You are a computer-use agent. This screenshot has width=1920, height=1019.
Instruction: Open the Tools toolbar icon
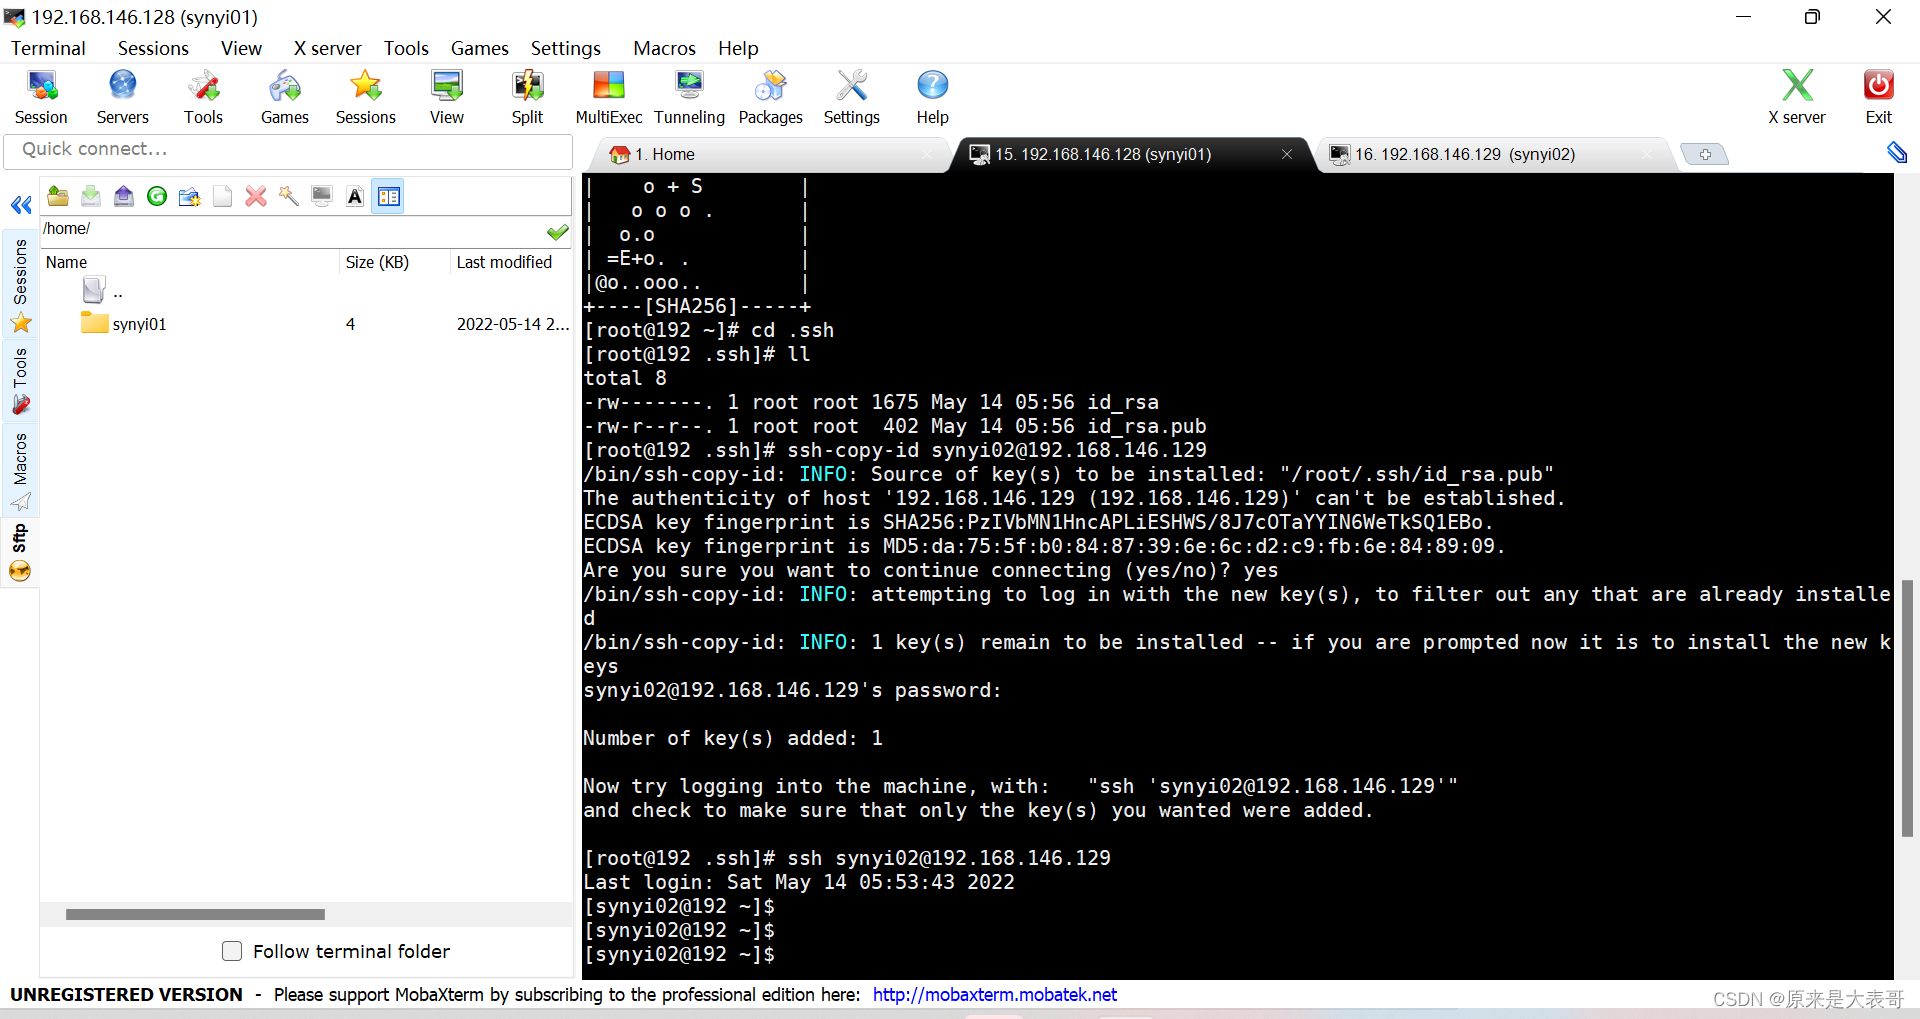point(203,97)
